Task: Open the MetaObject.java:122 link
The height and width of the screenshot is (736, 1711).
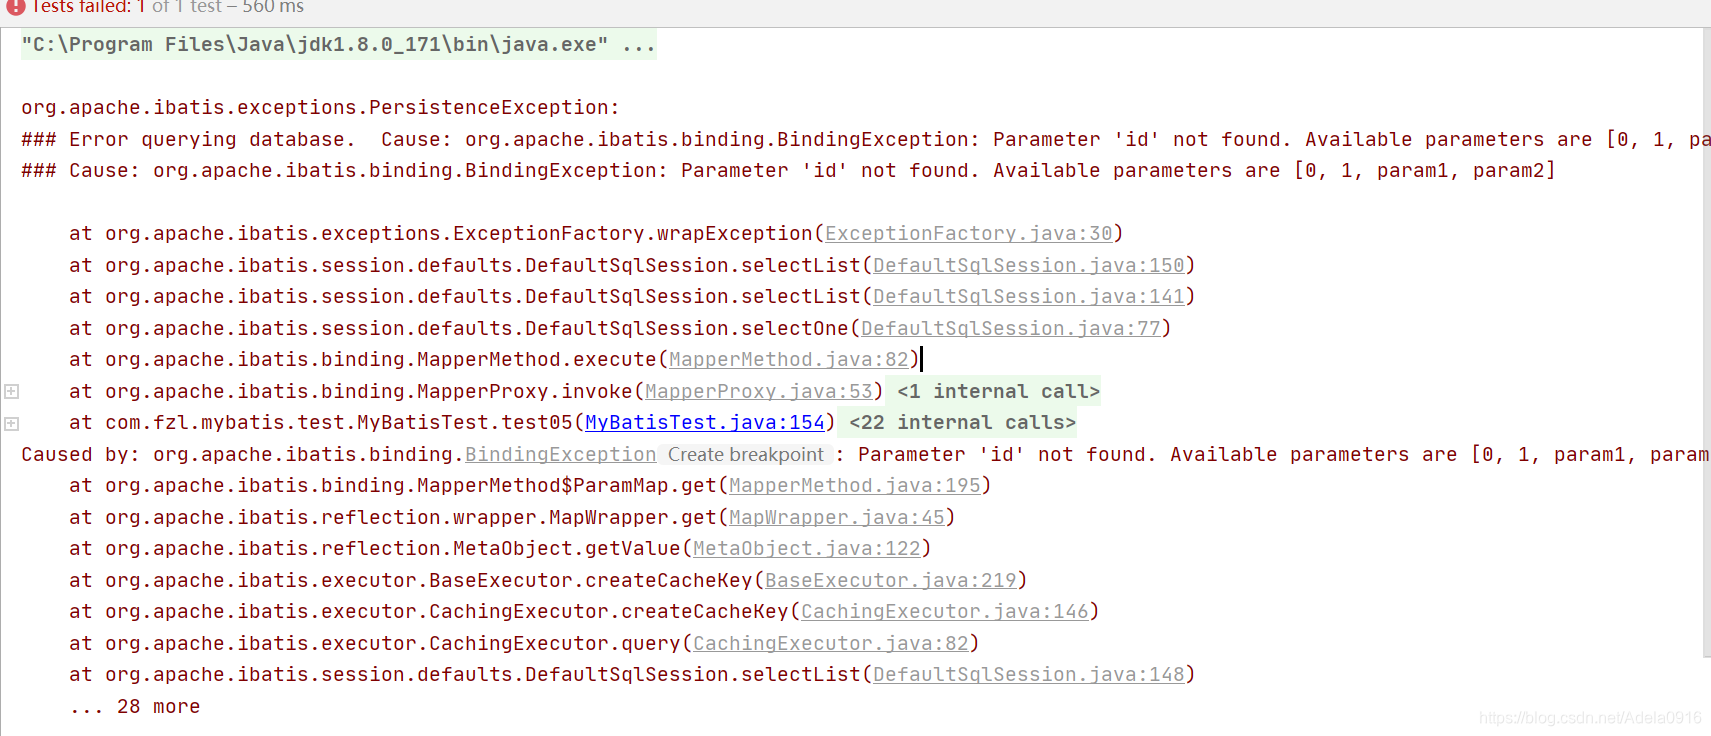Action: click(806, 548)
